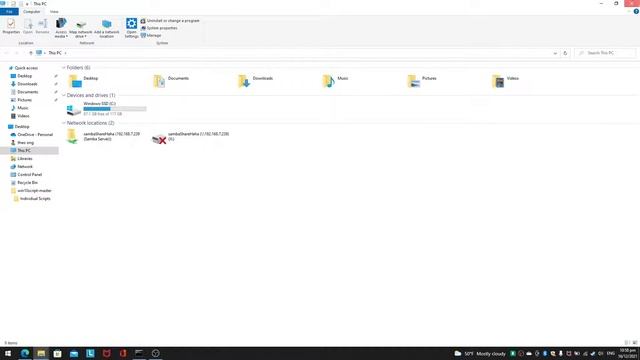Expand the chevron after This PC in path
The image size is (640, 360).
(x=65, y=53)
